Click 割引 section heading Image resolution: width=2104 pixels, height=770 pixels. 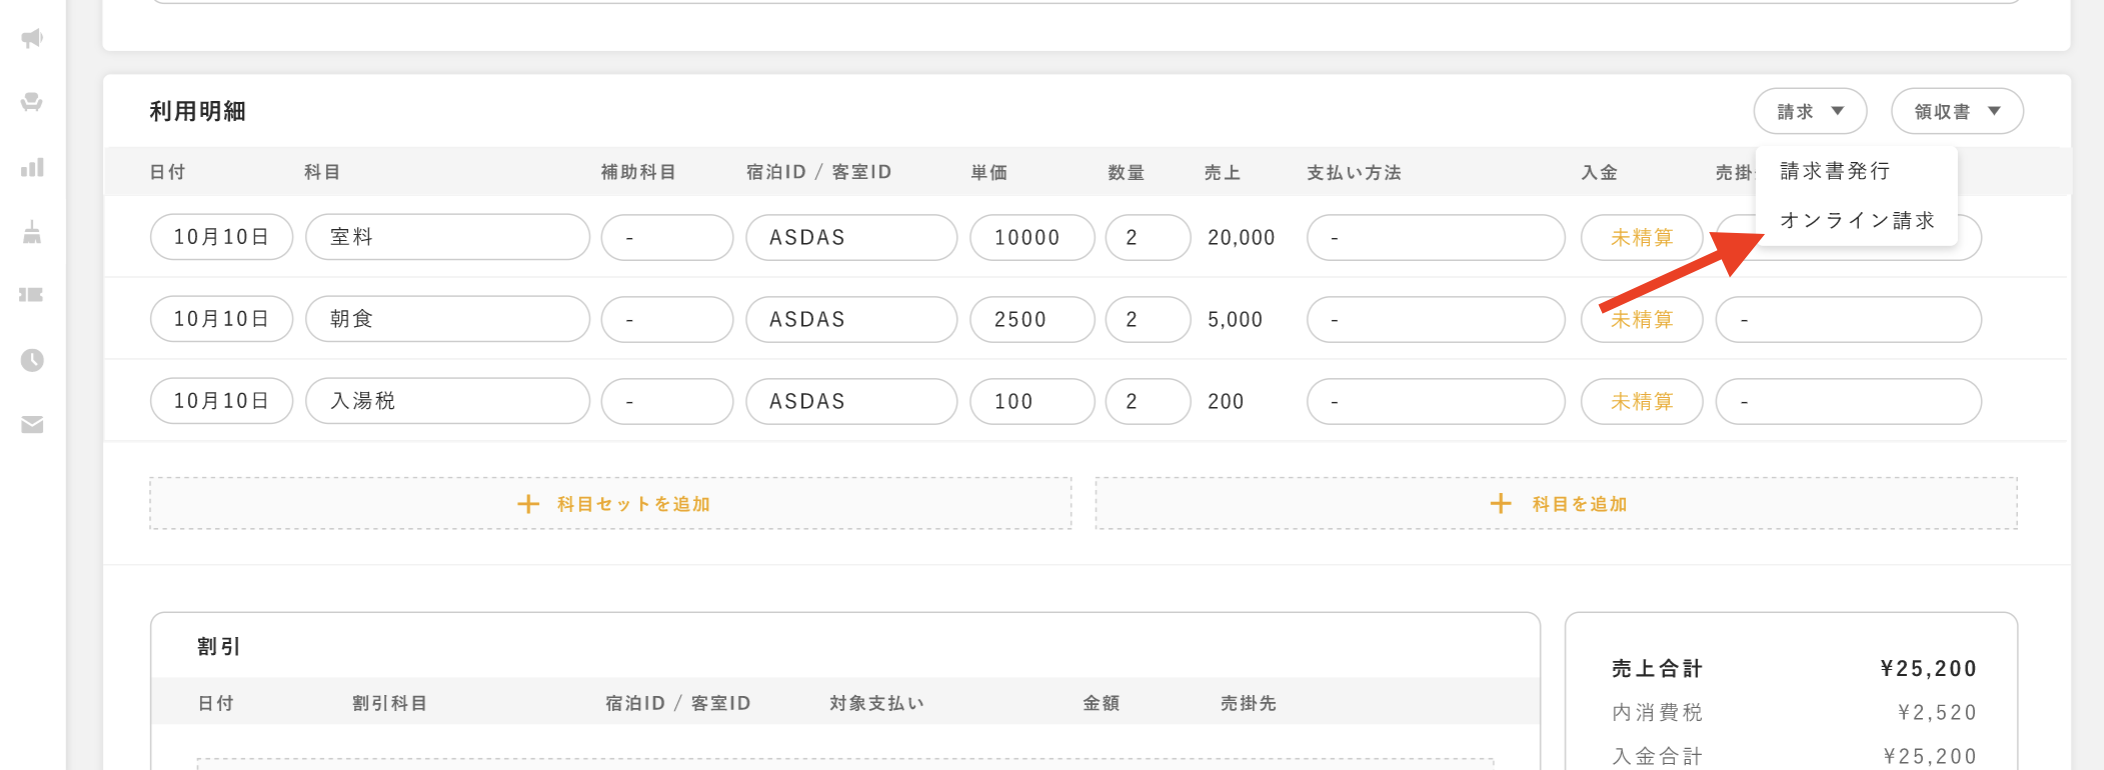pyautogui.click(x=219, y=647)
